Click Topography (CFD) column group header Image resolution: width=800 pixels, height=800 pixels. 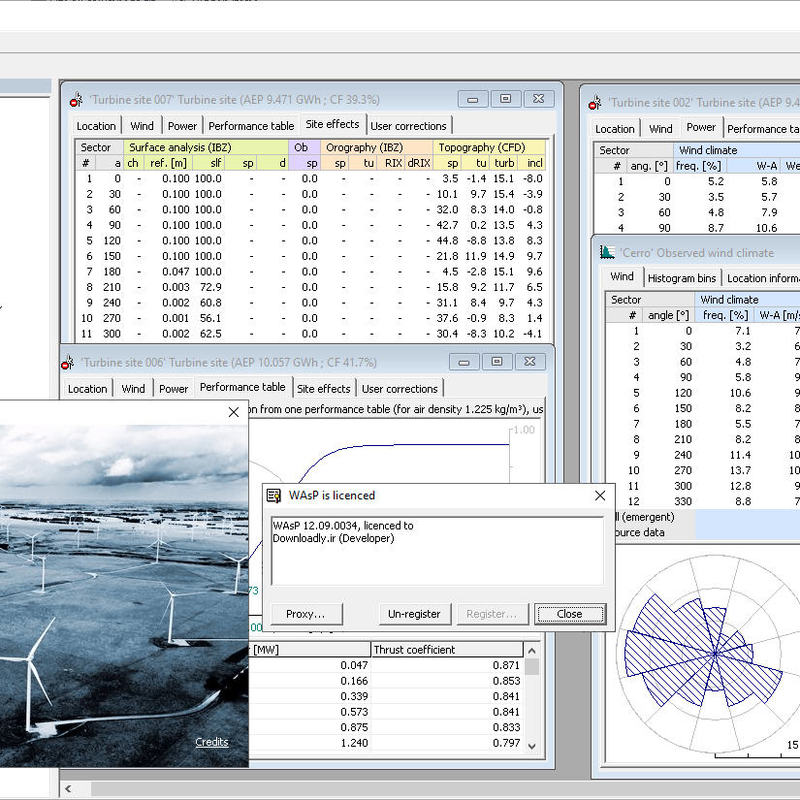tap(489, 147)
